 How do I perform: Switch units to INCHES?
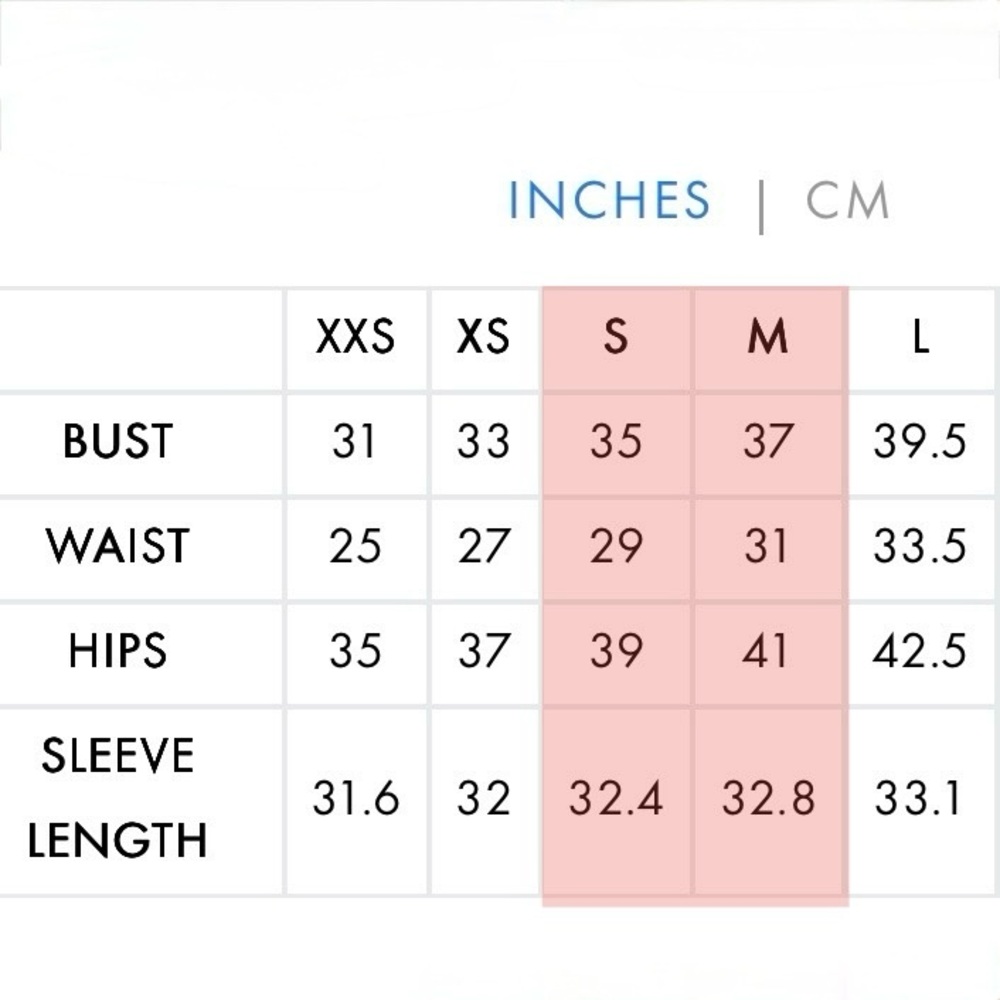click(608, 200)
